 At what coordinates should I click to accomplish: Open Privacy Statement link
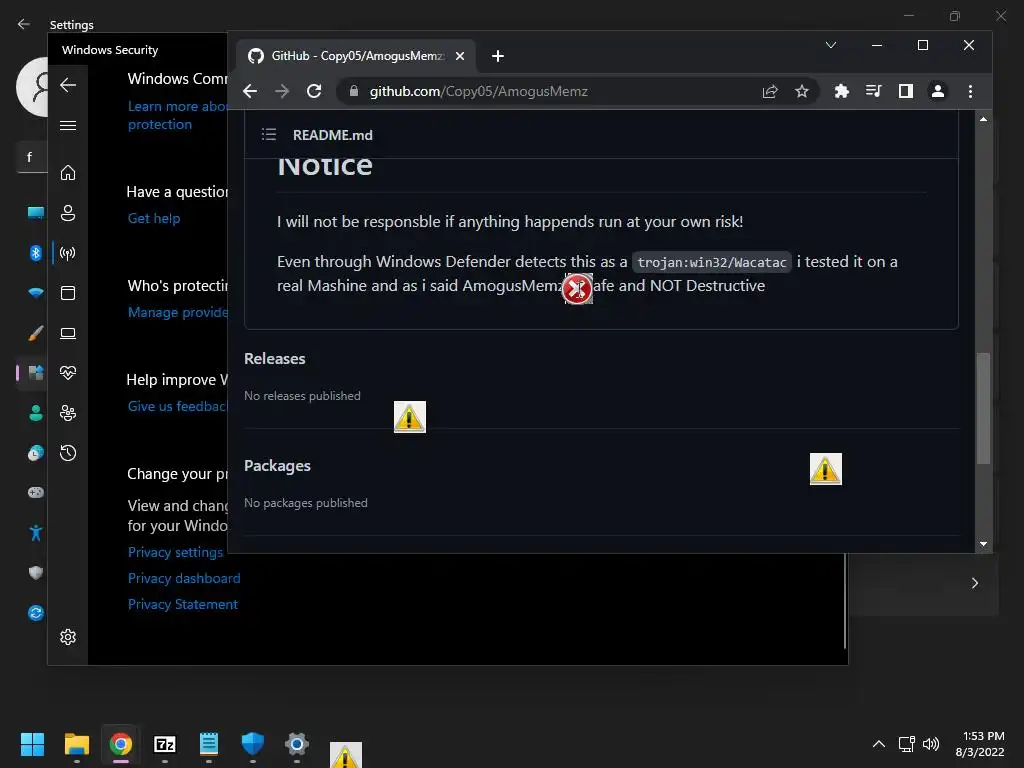183,605
